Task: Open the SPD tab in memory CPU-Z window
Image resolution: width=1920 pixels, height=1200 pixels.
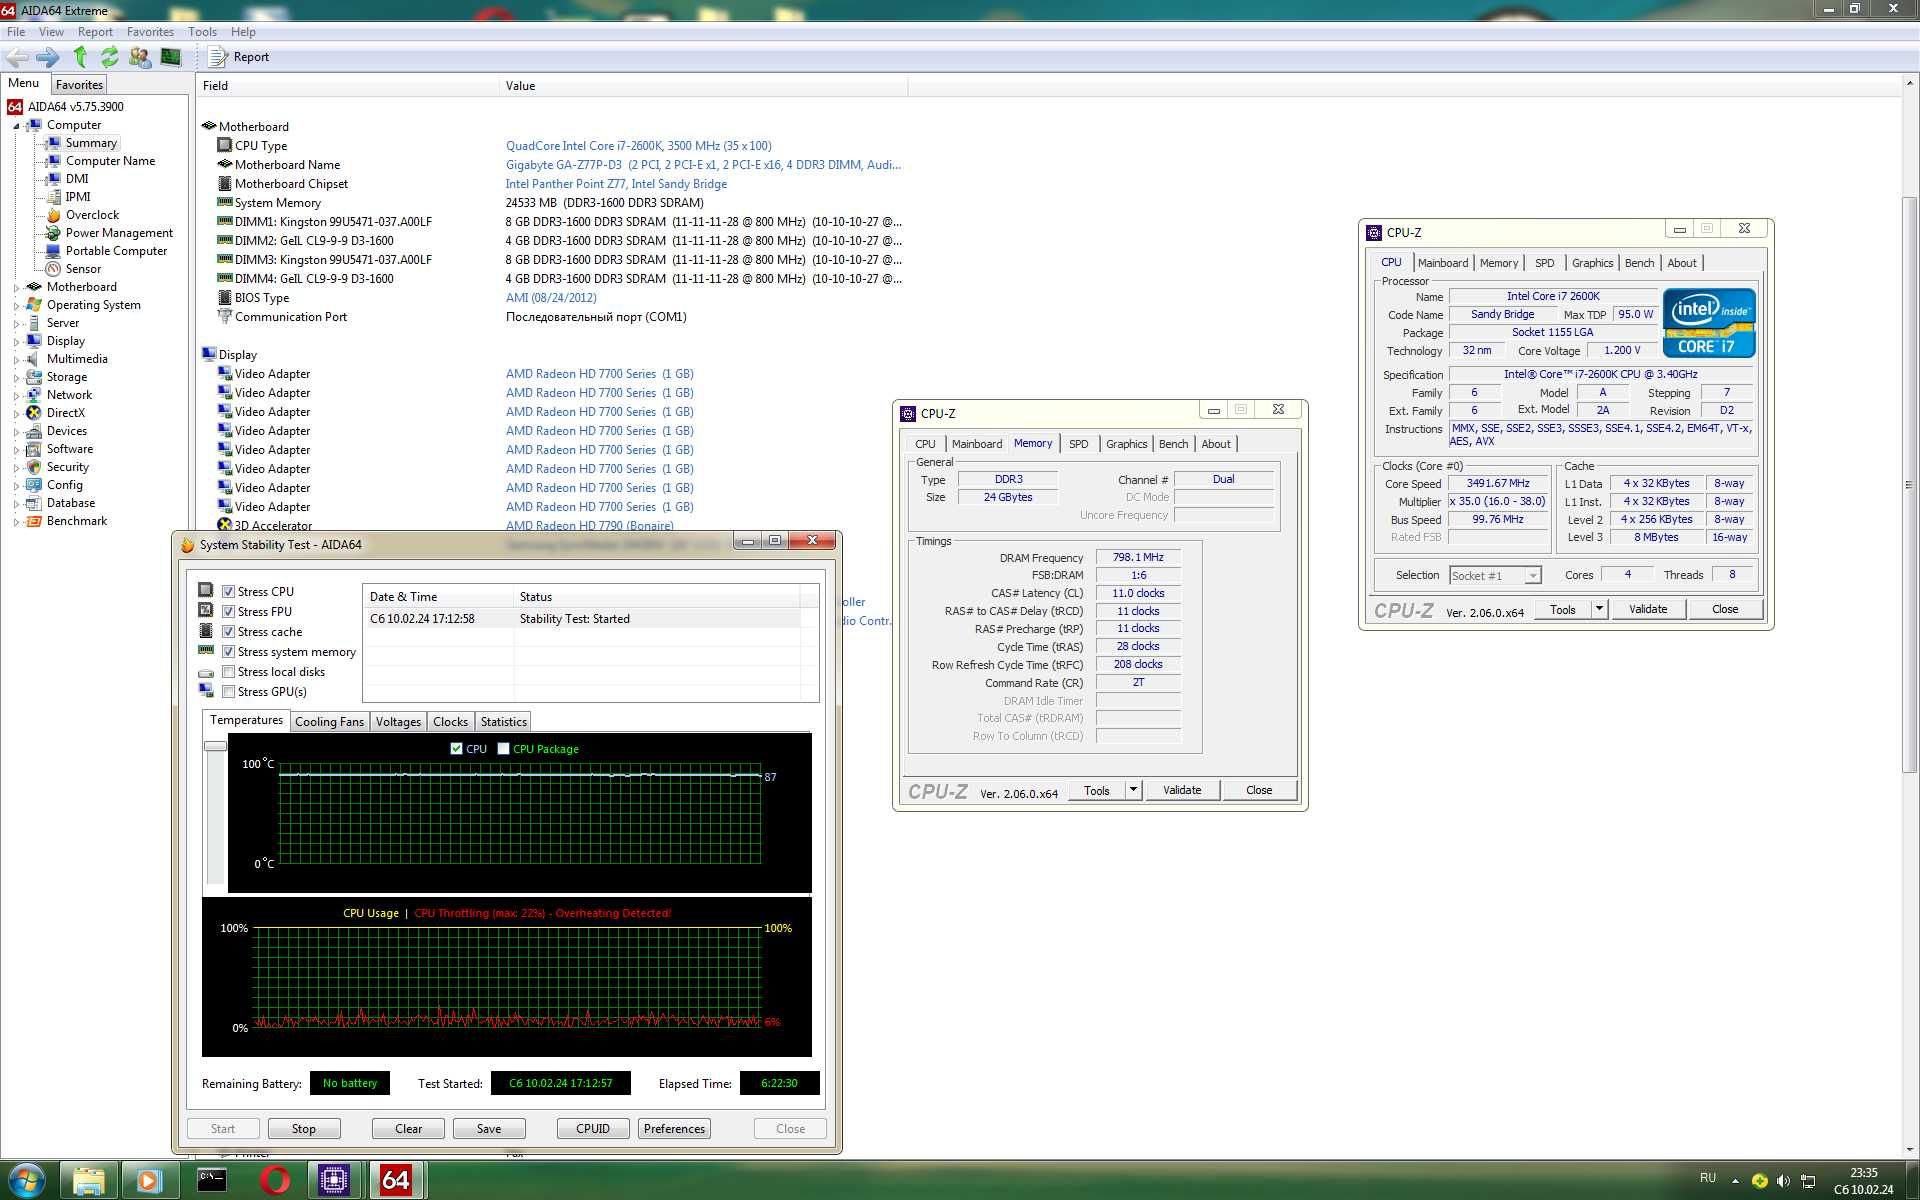Action: (x=1078, y=444)
